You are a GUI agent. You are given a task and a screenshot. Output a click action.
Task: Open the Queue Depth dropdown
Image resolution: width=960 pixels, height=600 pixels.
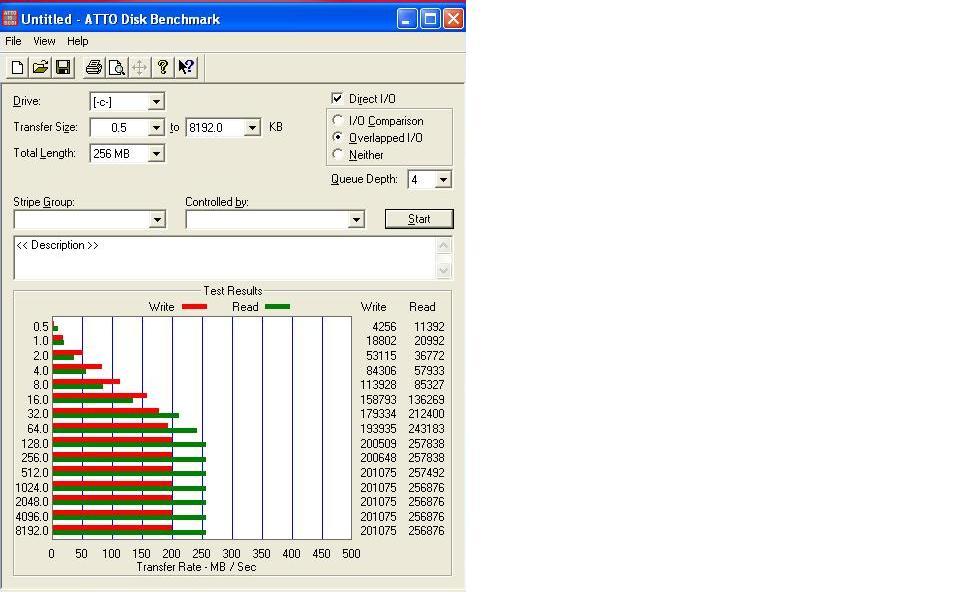[443, 179]
